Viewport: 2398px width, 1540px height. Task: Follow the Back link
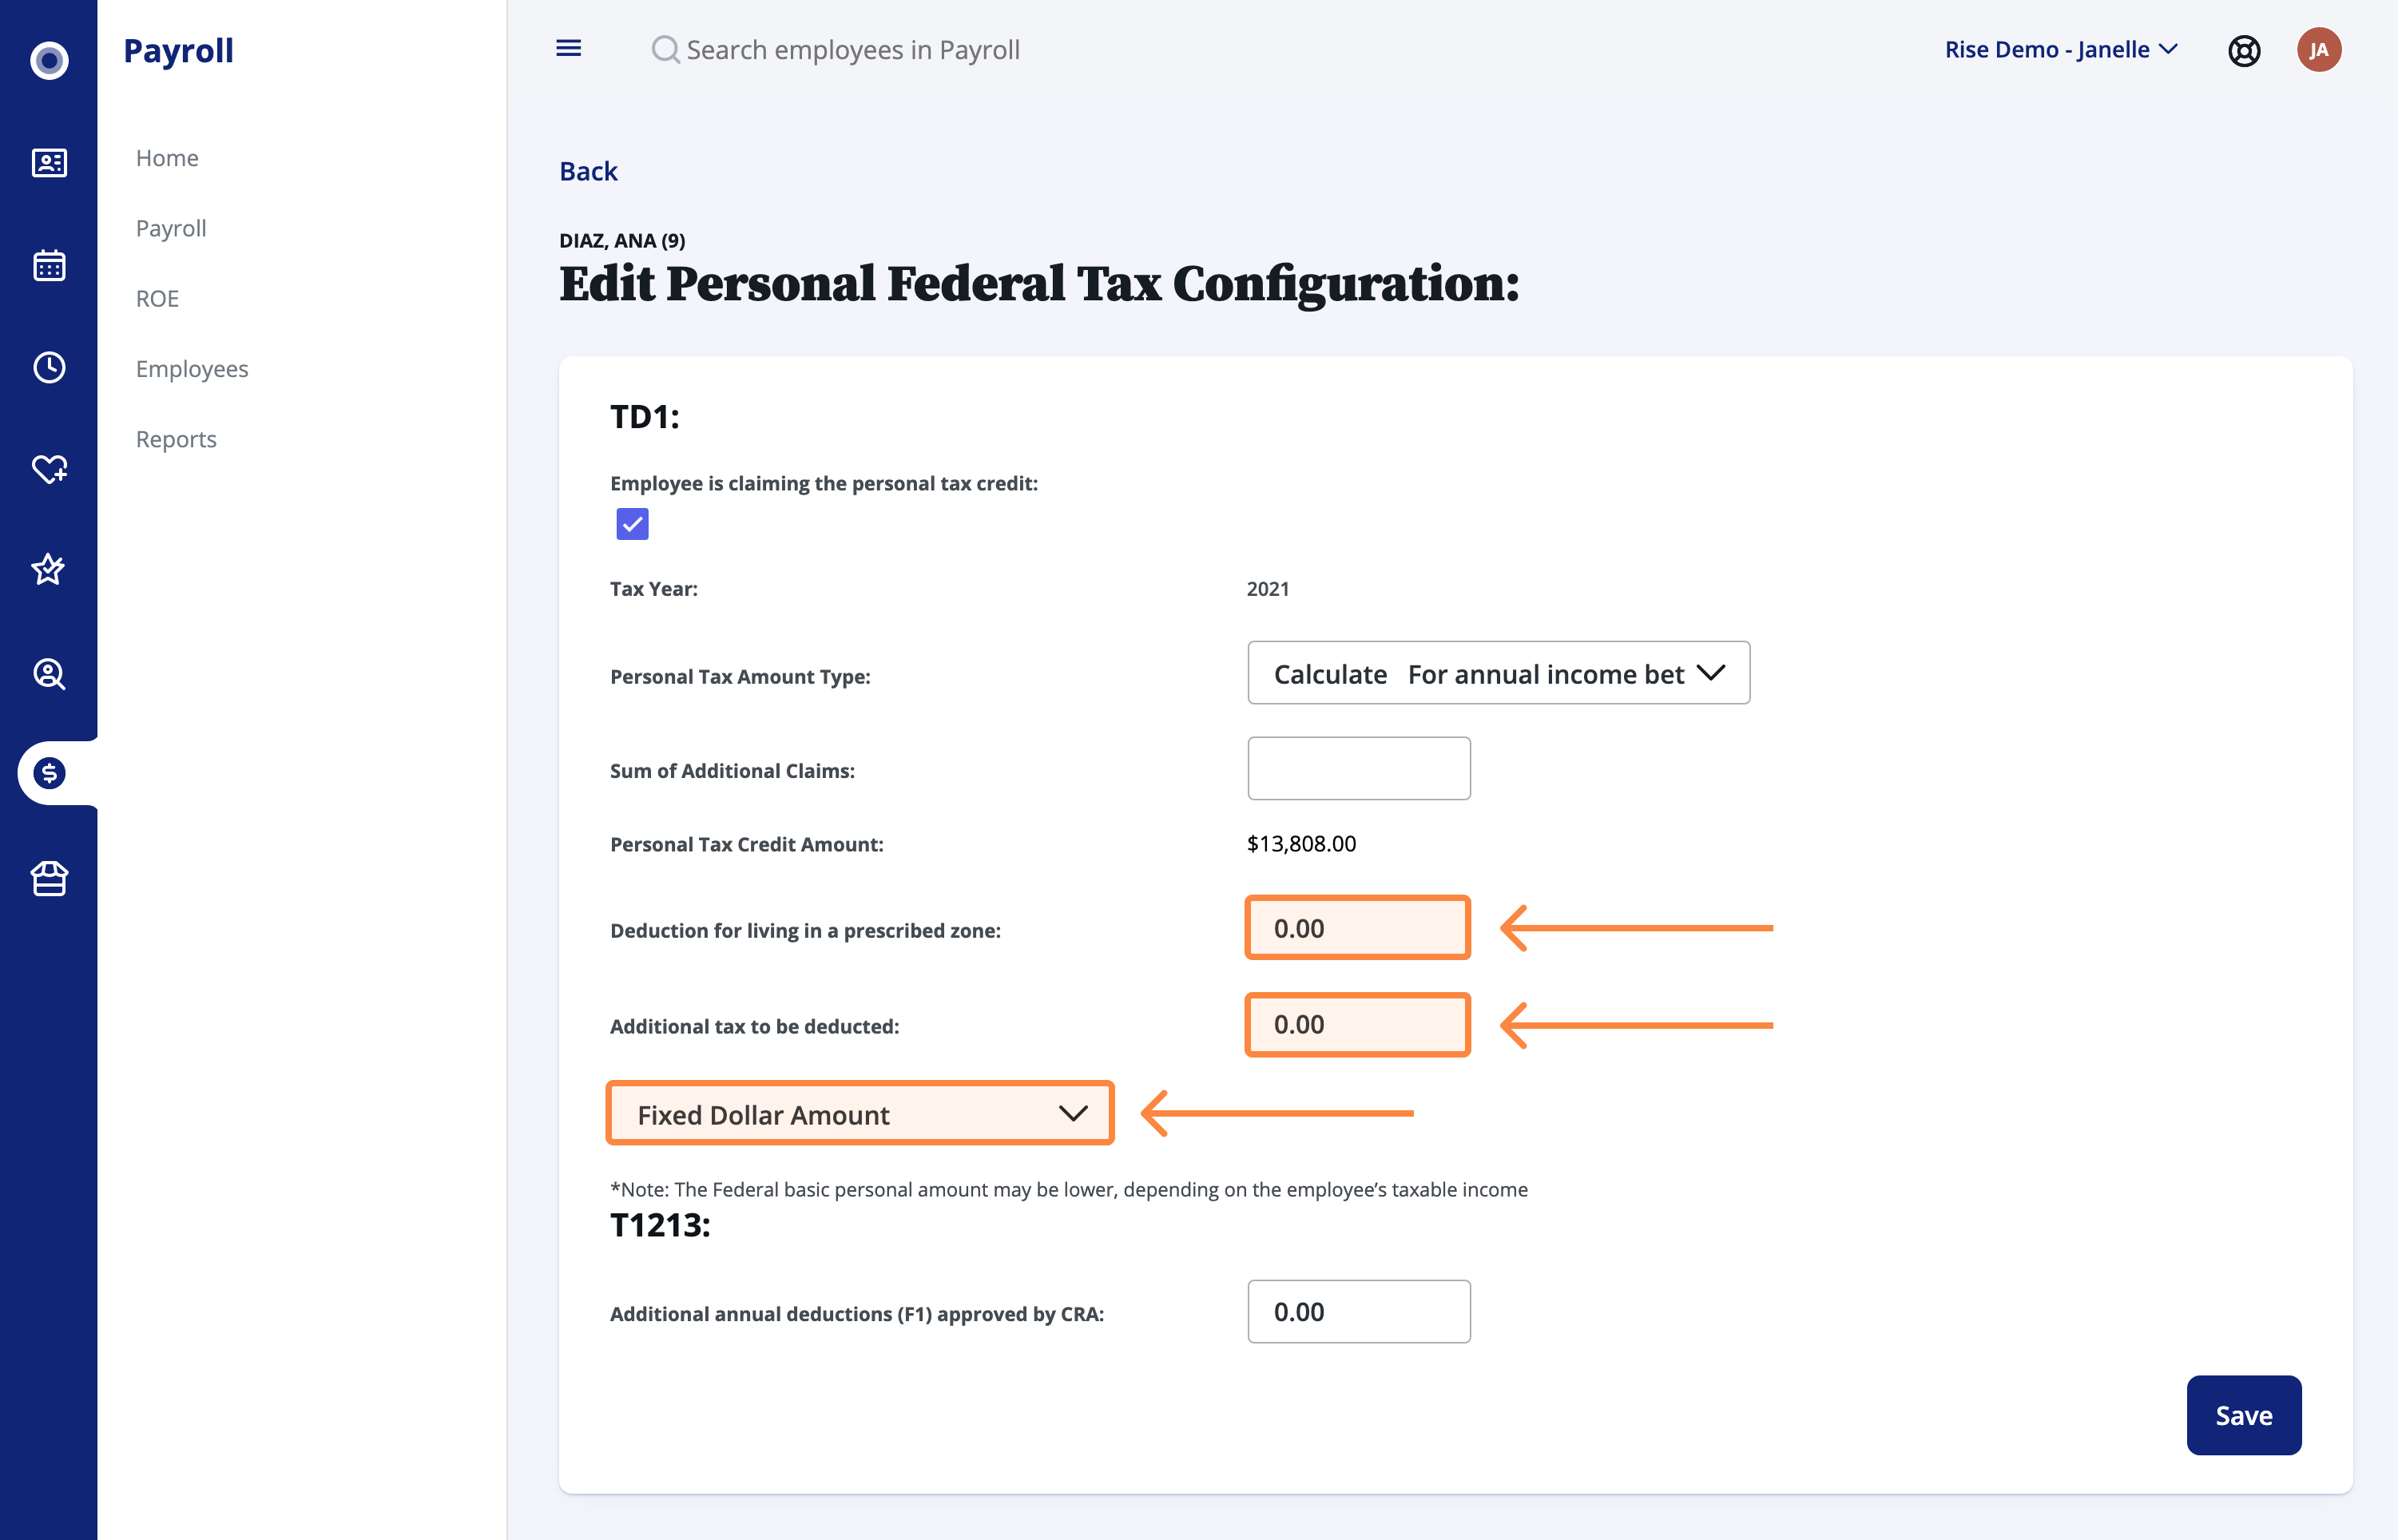coord(588,171)
